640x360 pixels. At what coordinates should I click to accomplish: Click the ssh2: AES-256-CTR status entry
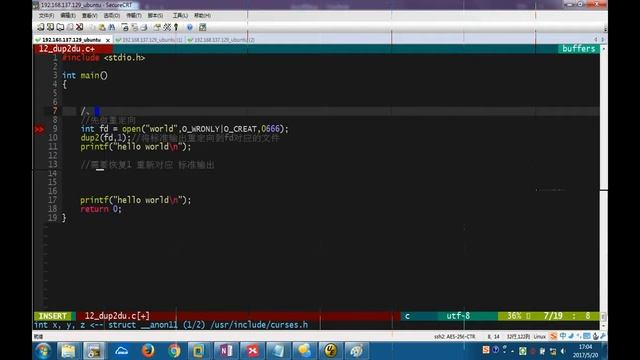454,337
